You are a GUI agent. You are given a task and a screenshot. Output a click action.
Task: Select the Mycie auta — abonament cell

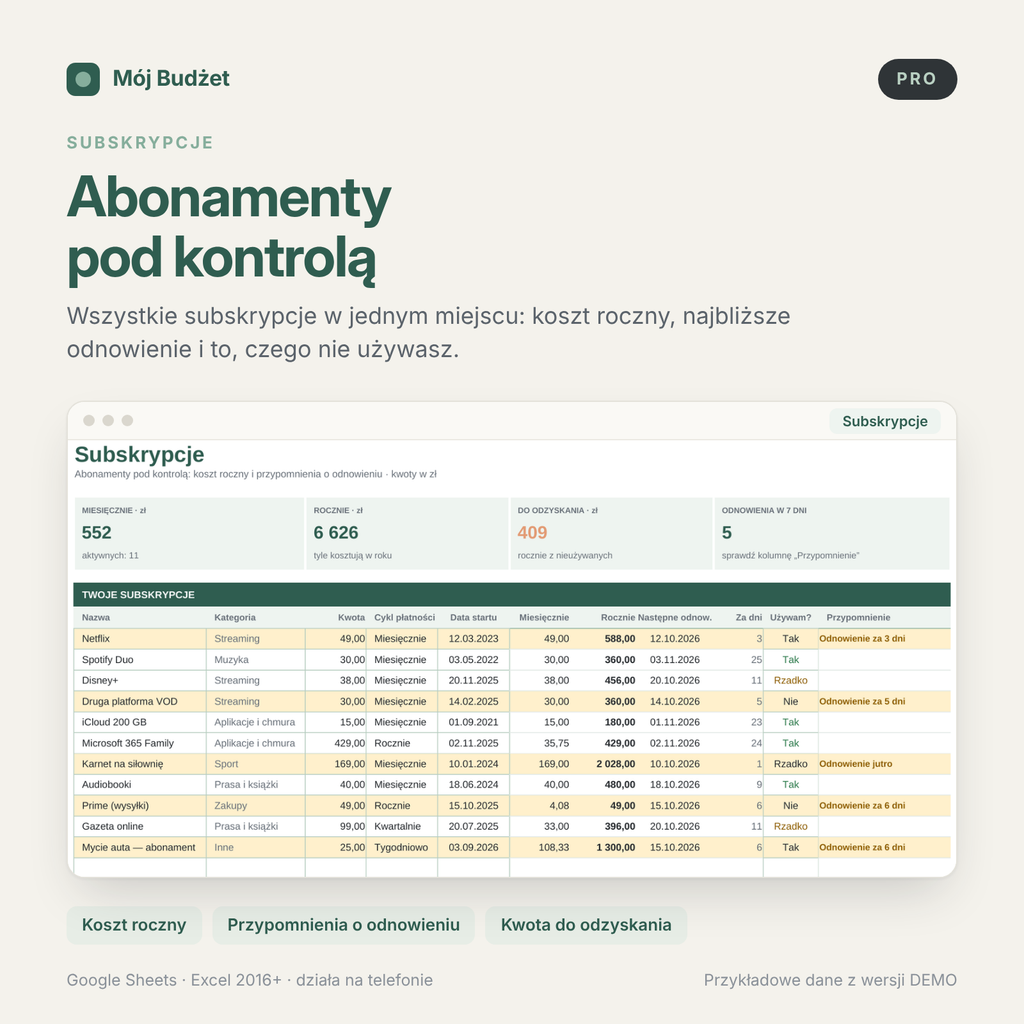(x=140, y=848)
